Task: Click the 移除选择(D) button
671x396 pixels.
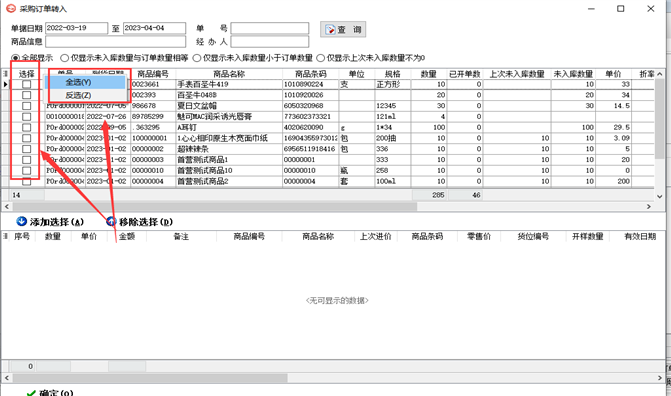Action: coord(140,222)
